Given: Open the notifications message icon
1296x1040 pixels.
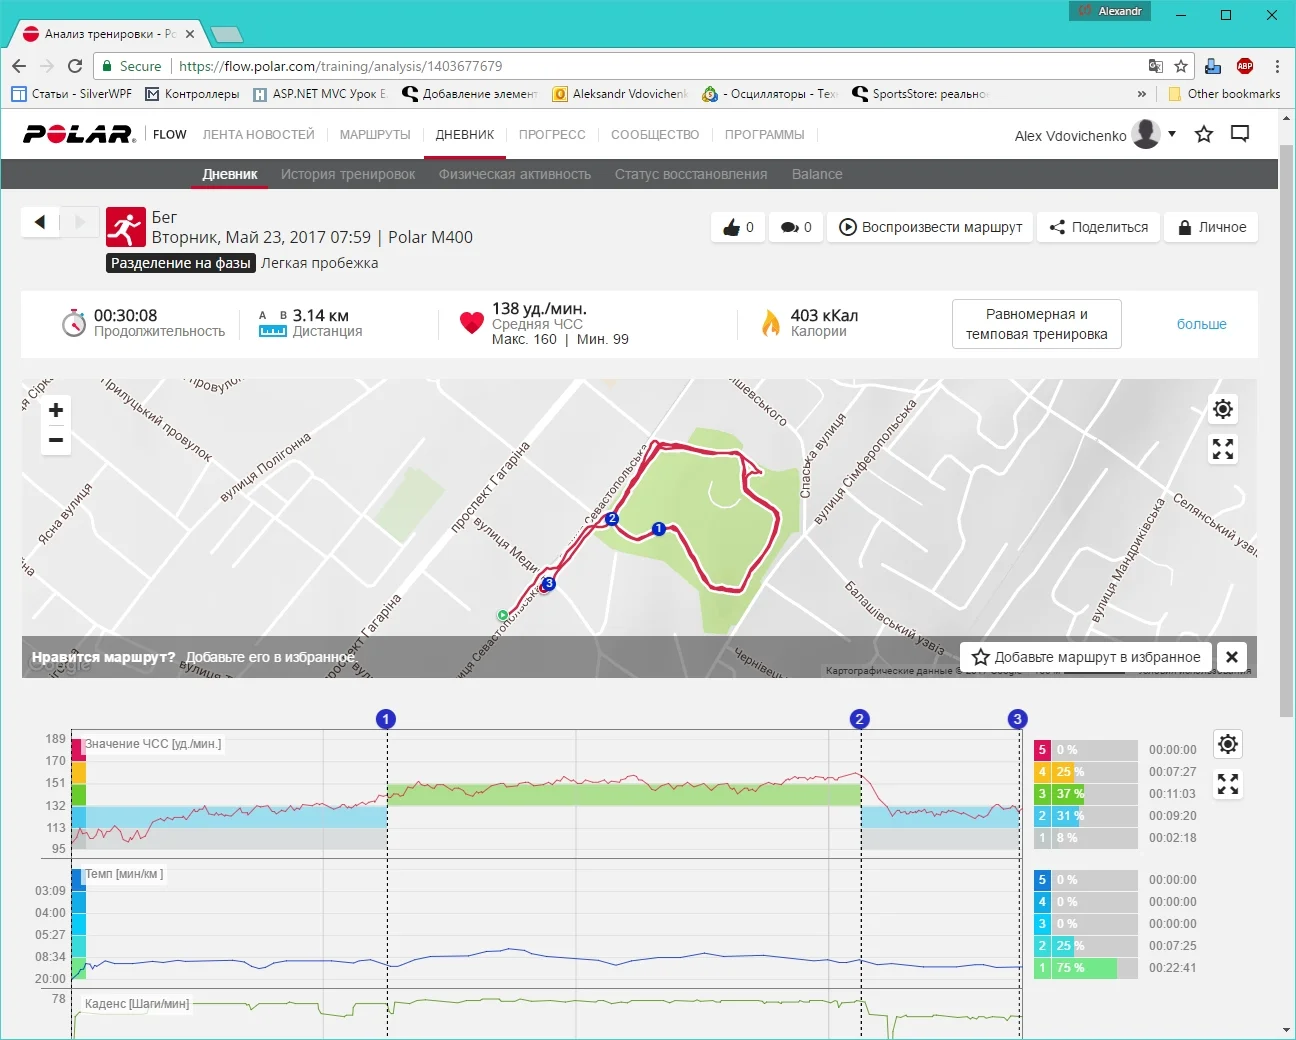Looking at the screenshot, I should coord(1240,134).
